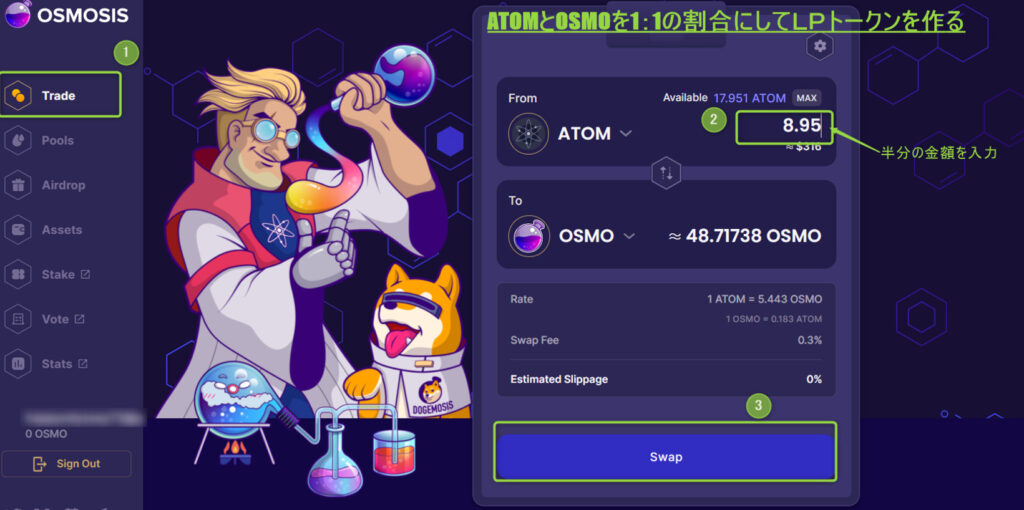Image resolution: width=1024 pixels, height=510 pixels.
Task: Click the Stake hexagon icon
Action: click(18, 275)
